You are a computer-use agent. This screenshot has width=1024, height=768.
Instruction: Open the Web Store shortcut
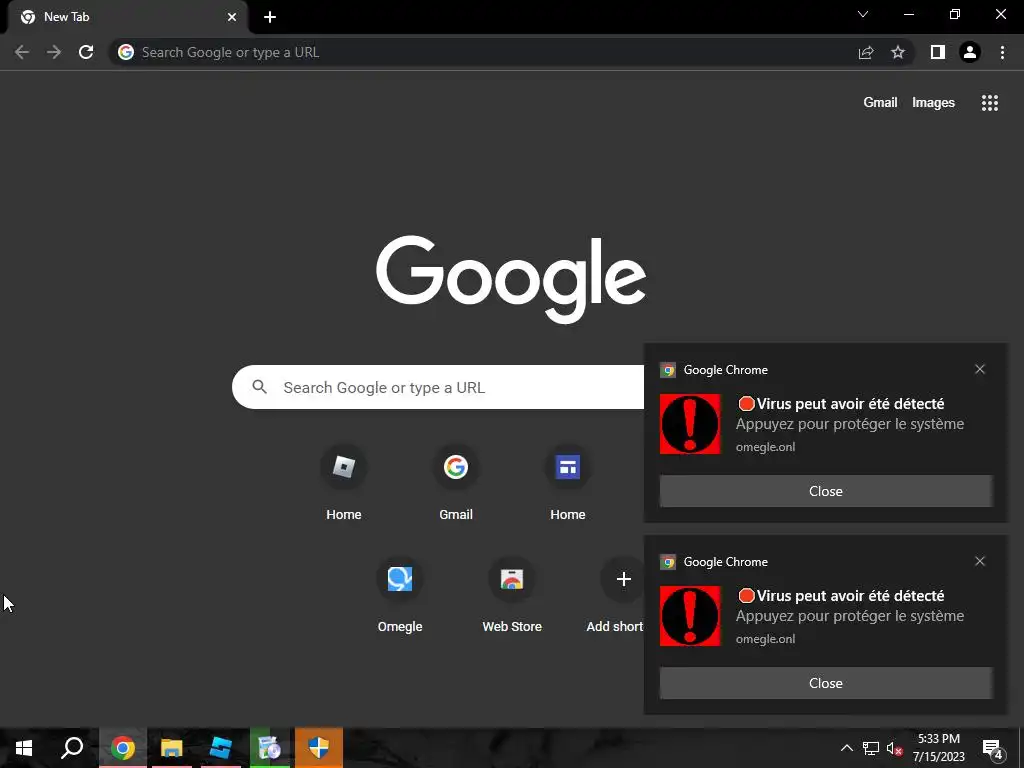point(512,595)
